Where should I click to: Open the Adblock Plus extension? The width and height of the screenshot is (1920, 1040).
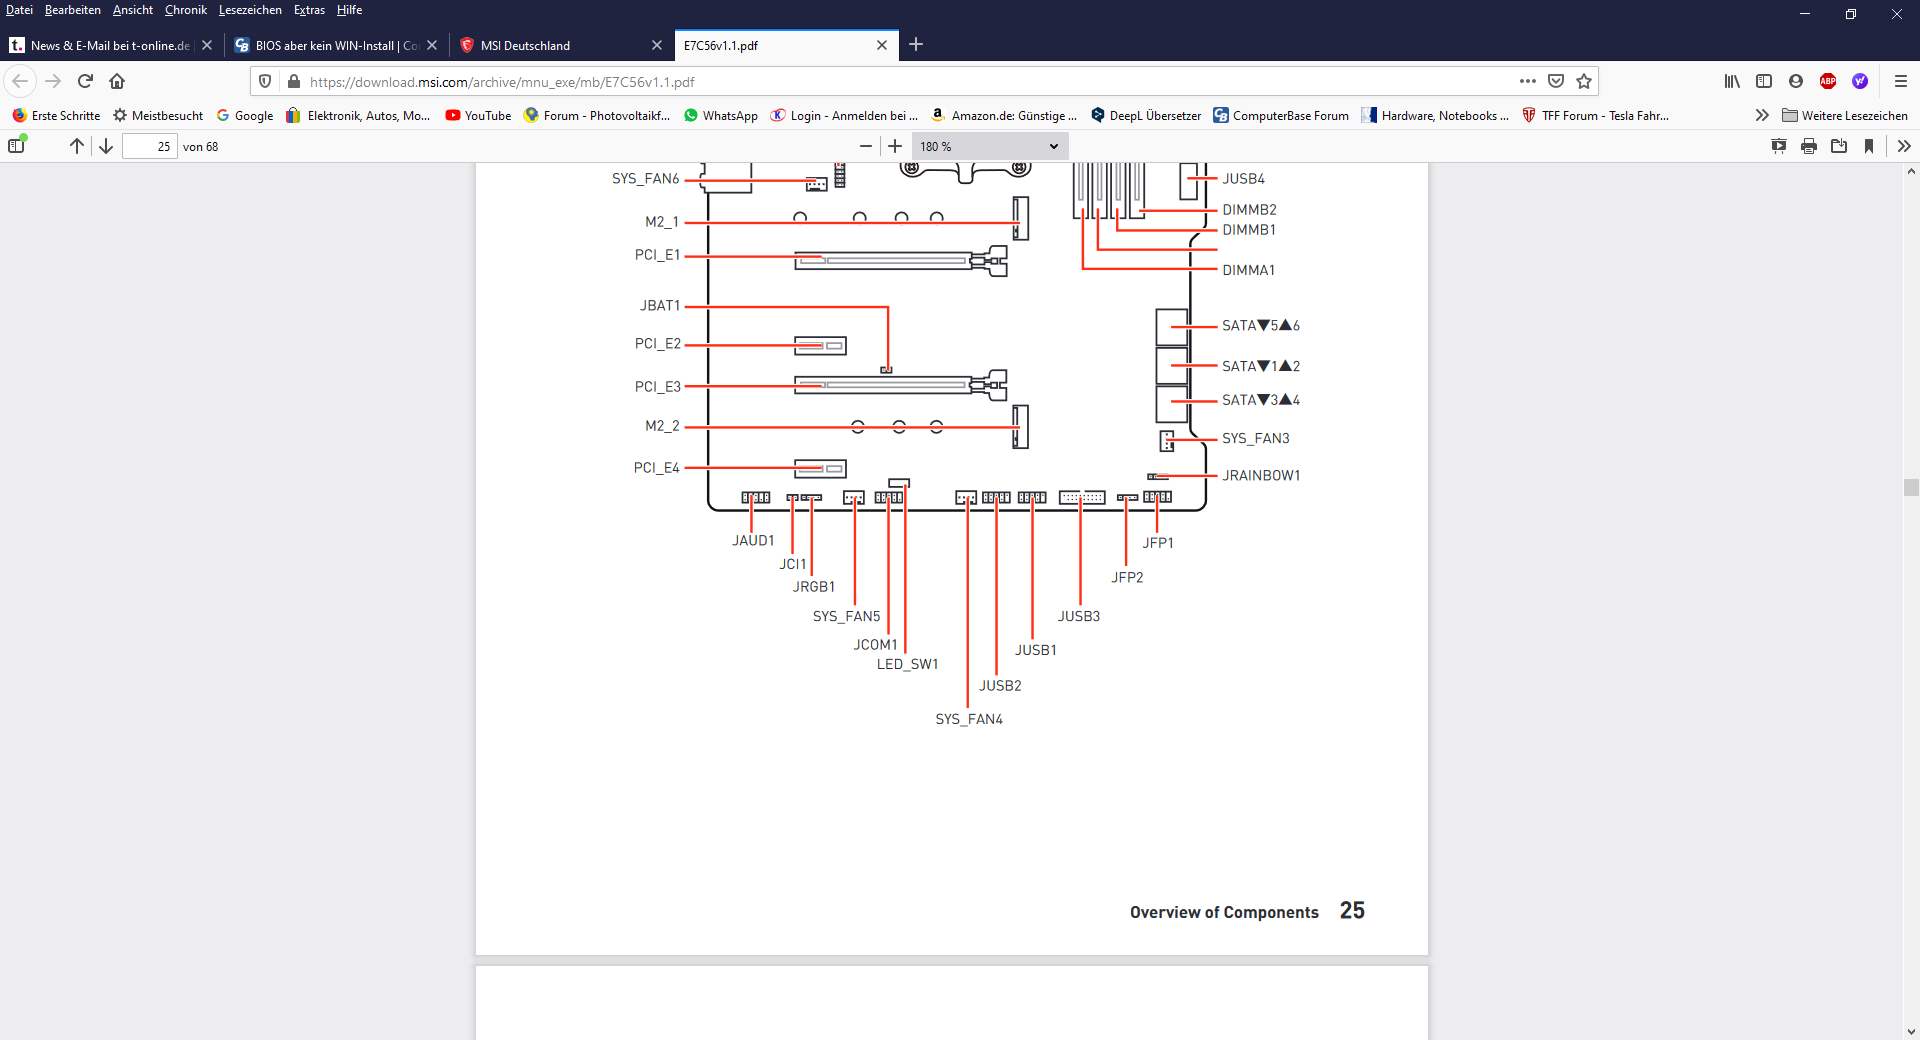(1828, 81)
